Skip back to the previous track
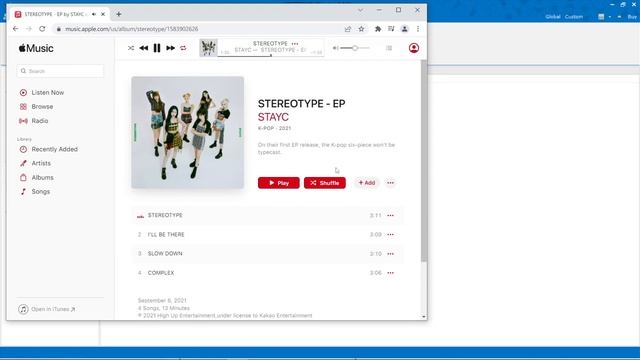 pyautogui.click(x=144, y=48)
